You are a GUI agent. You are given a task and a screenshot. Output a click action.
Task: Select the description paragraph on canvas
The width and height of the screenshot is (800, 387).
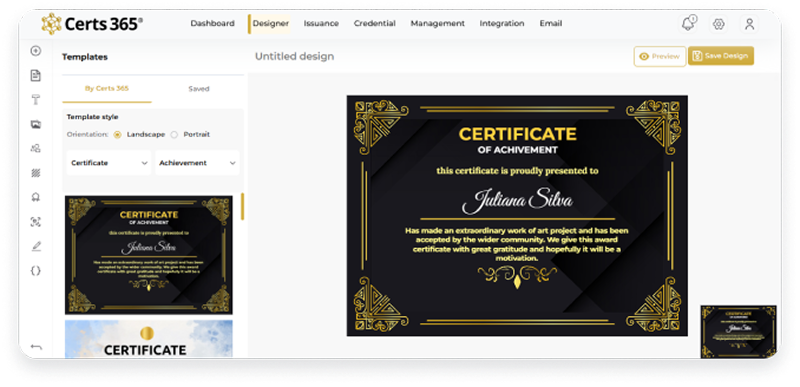517,244
